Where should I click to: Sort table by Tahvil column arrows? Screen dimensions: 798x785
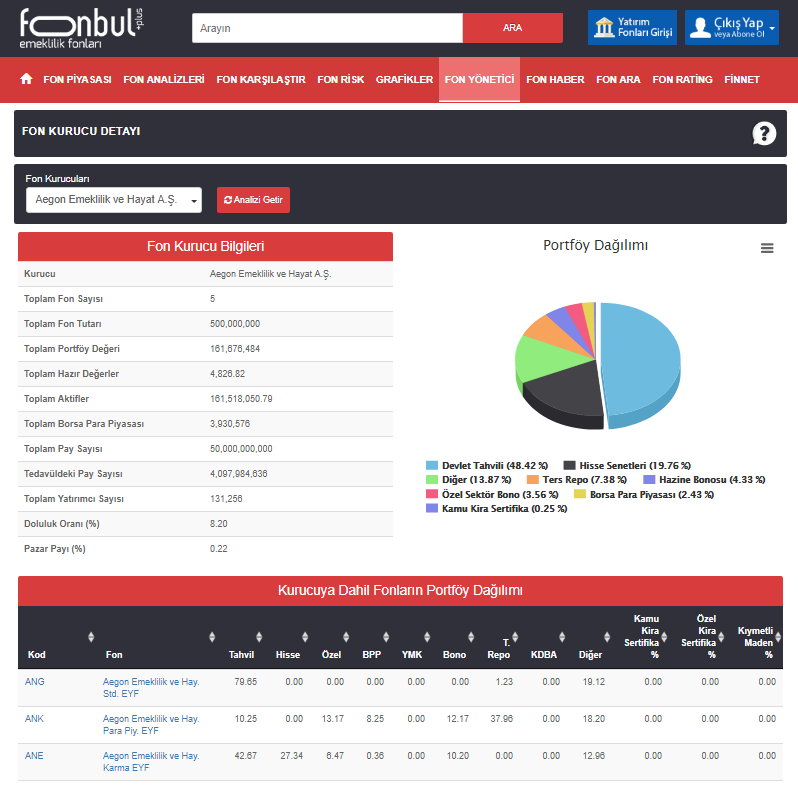tap(259, 637)
